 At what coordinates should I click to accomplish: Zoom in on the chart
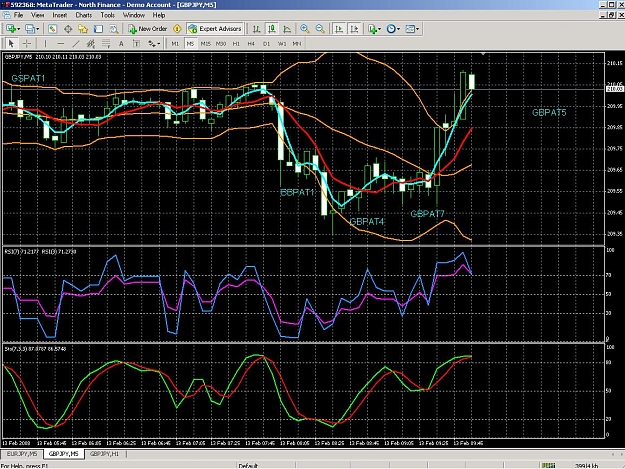(x=305, y=29)
